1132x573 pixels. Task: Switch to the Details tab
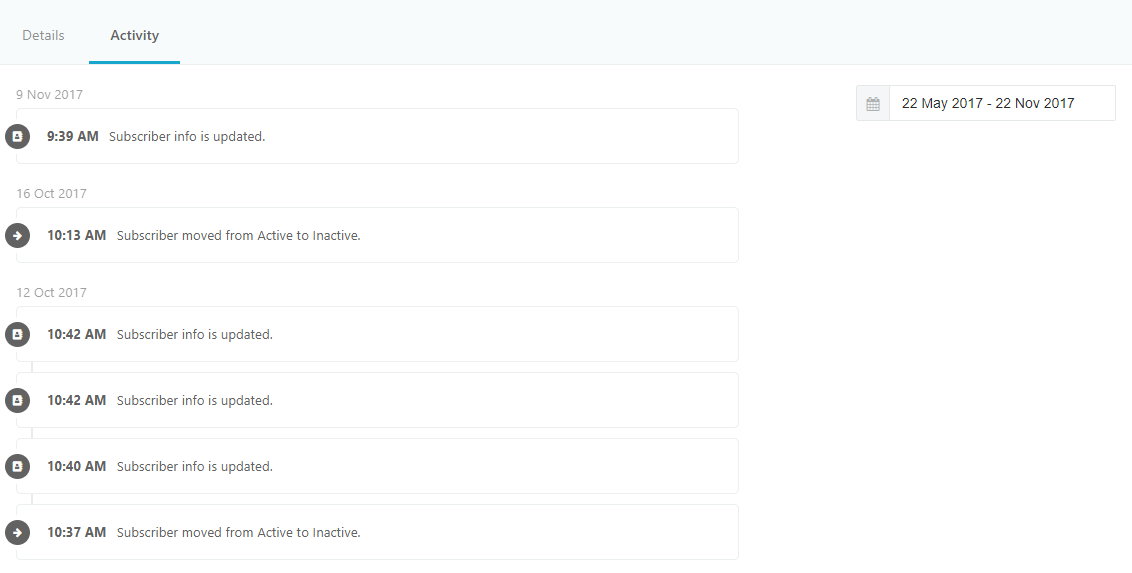tap(43, 35)
